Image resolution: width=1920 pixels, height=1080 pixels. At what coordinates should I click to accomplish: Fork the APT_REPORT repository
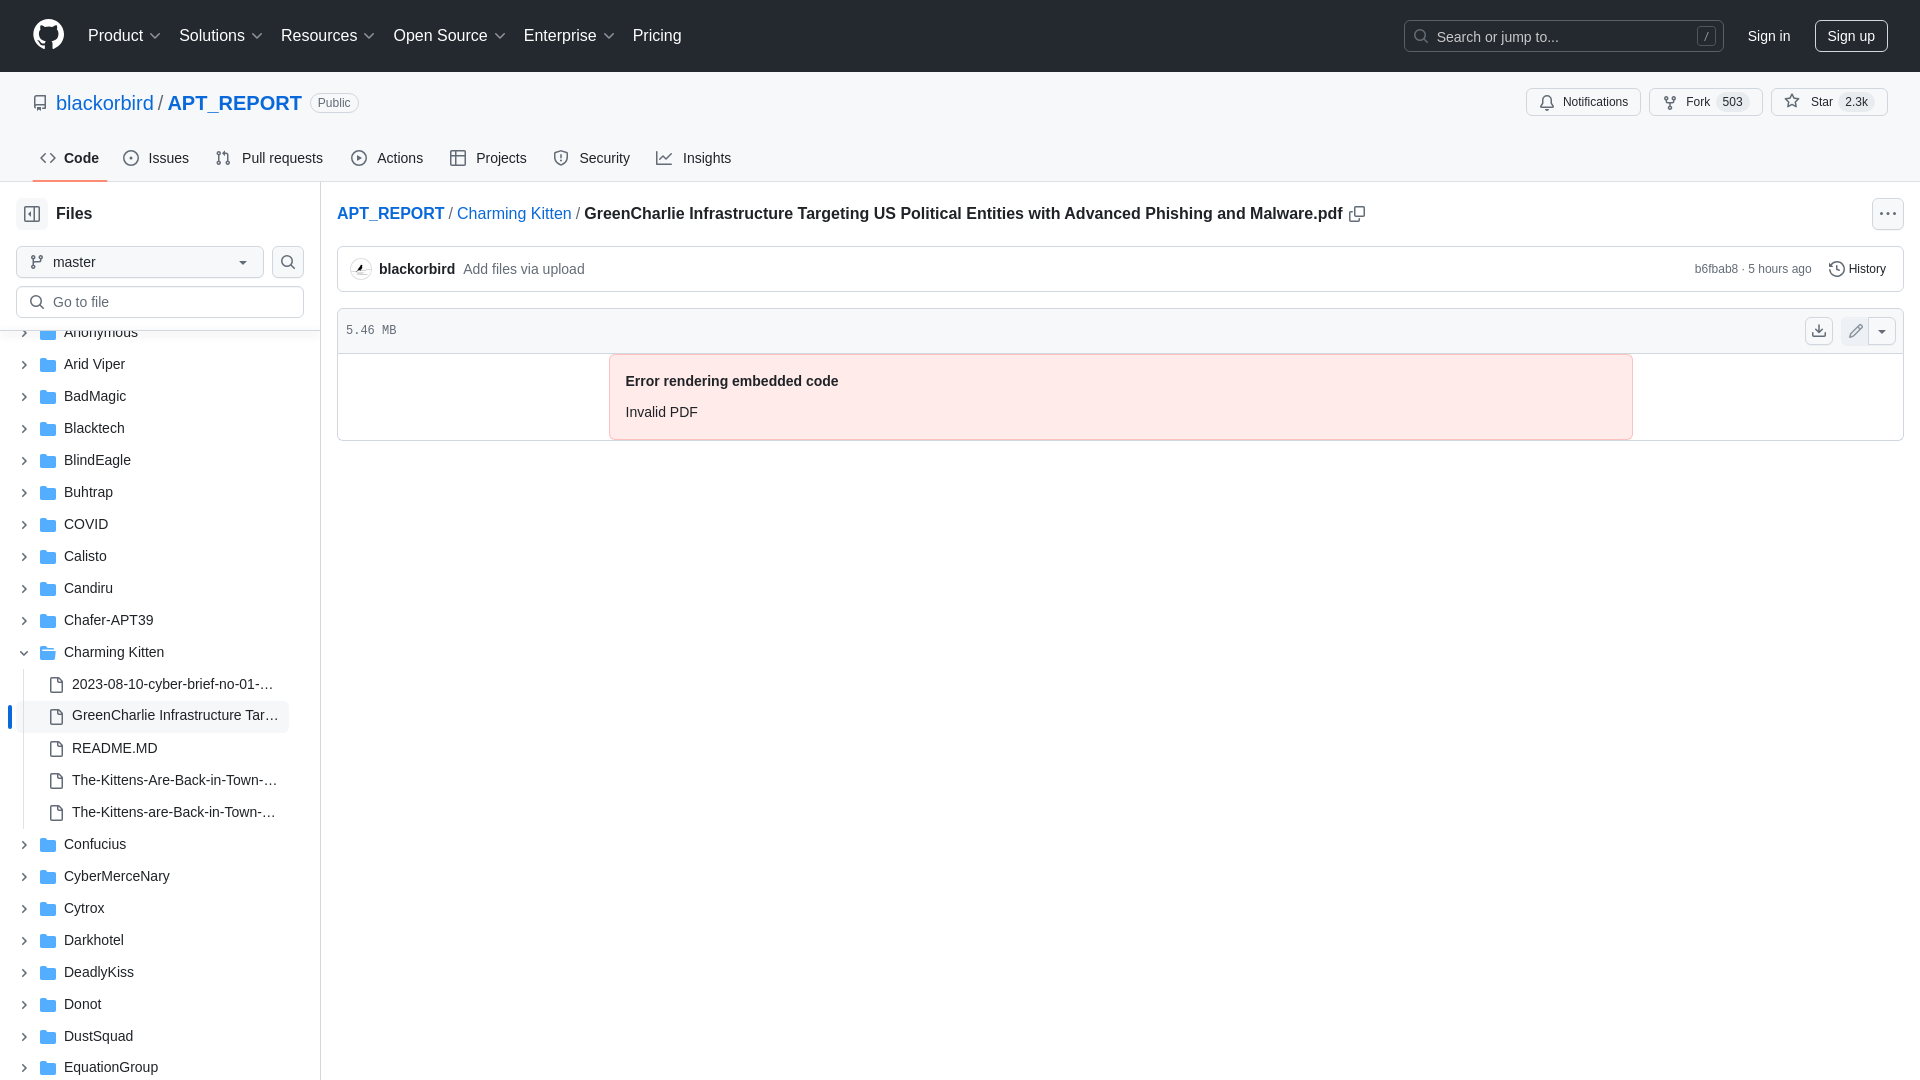1705,102
